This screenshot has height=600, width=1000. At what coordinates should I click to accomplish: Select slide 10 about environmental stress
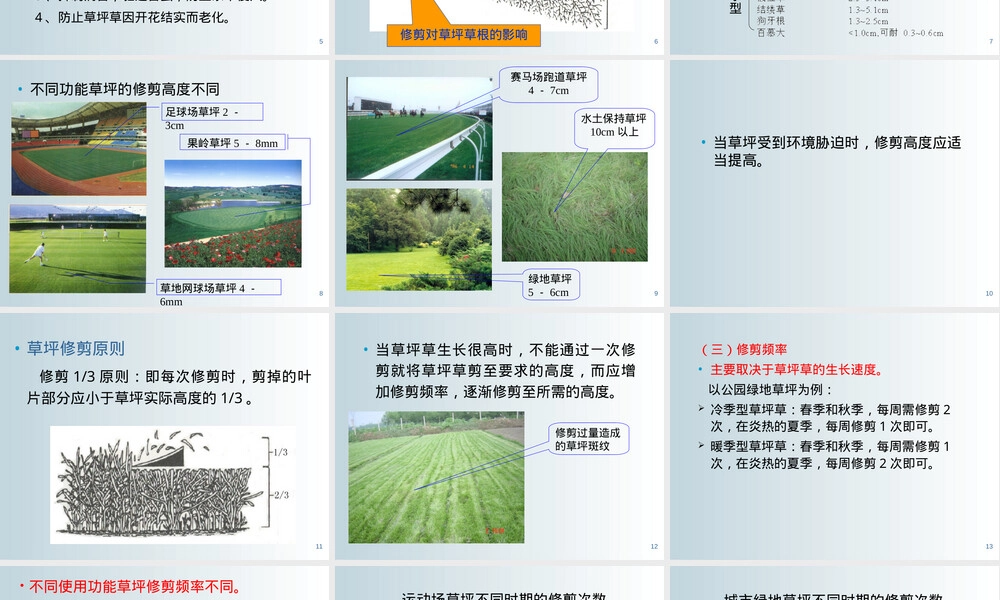835,183
